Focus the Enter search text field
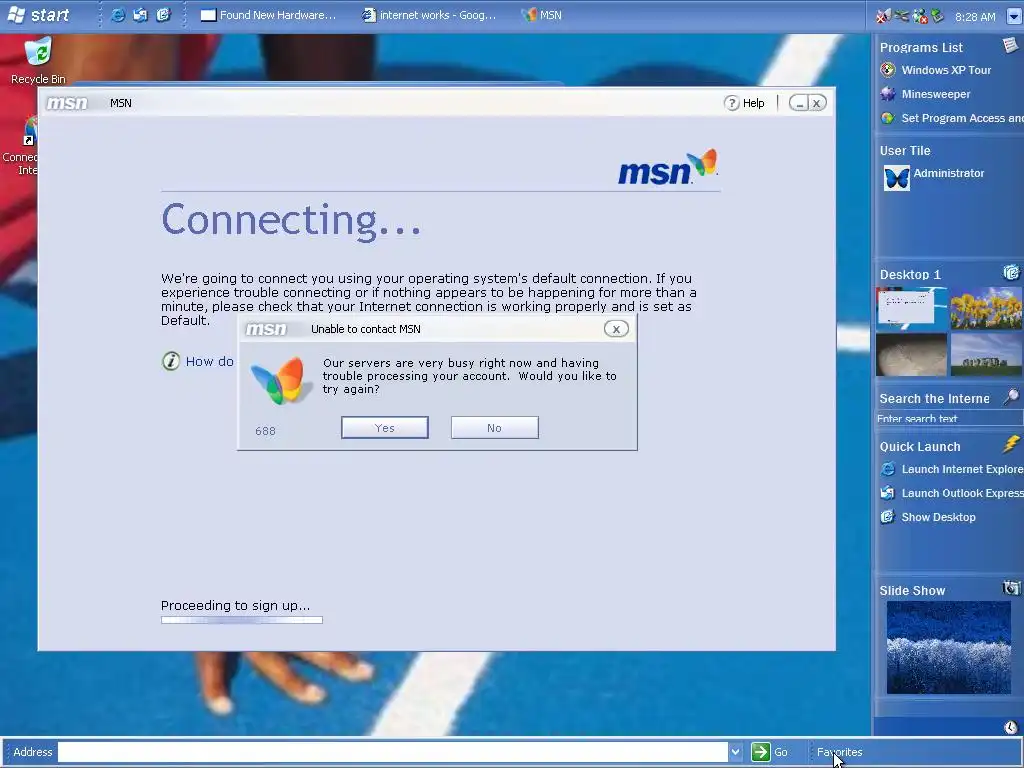Viewport: 1024px width, 768px height. tap(950, 419)
